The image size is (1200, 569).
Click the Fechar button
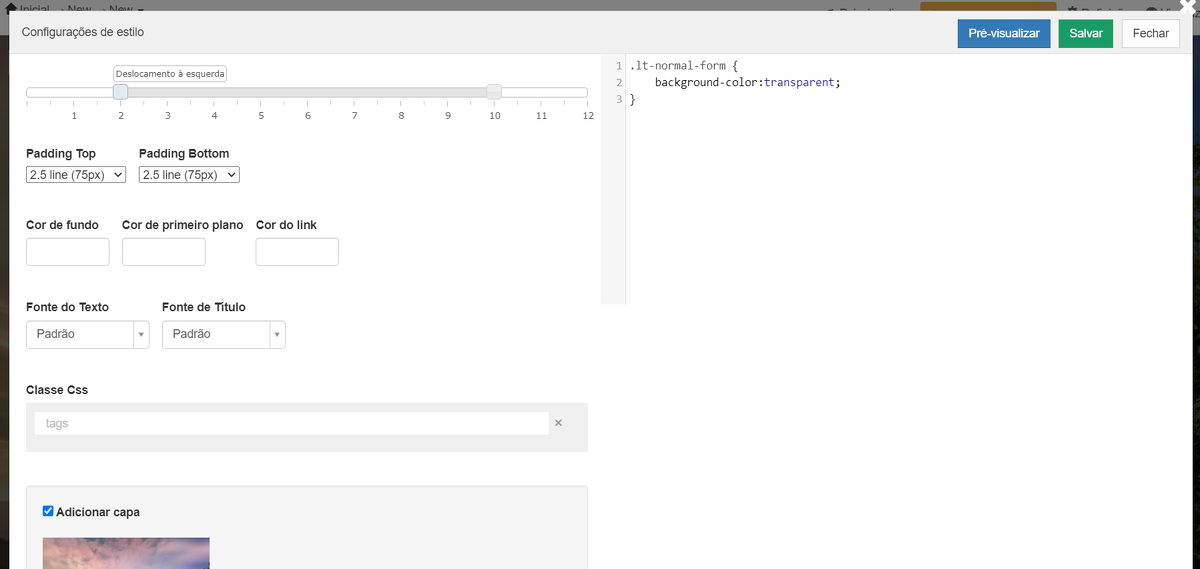(x=1150, y=33)
